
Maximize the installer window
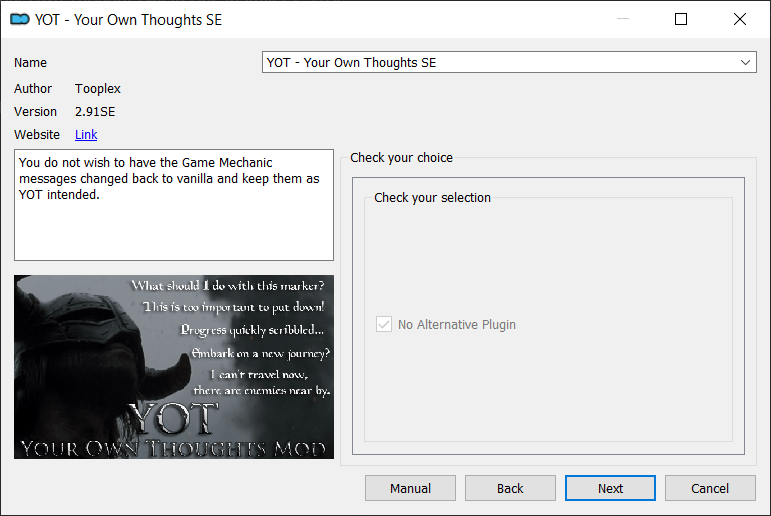click(x=681, y=19)
